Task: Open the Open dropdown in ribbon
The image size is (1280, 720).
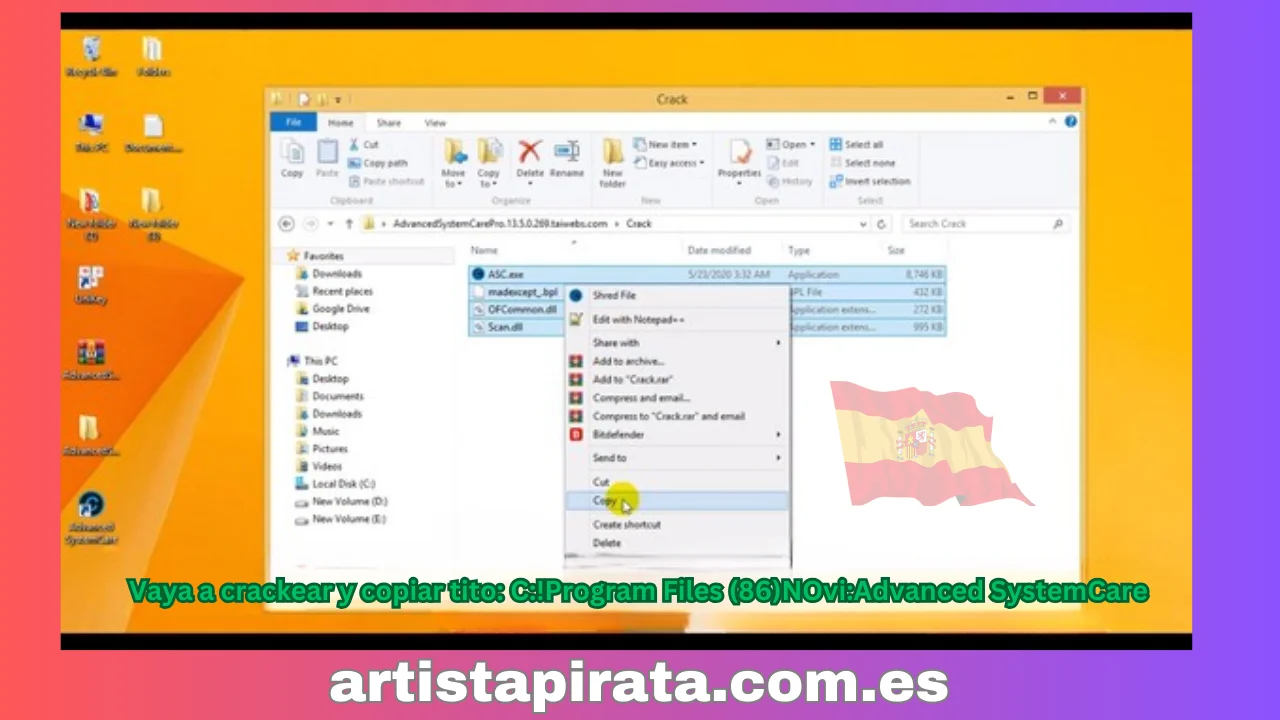Action: click(791, 144)
